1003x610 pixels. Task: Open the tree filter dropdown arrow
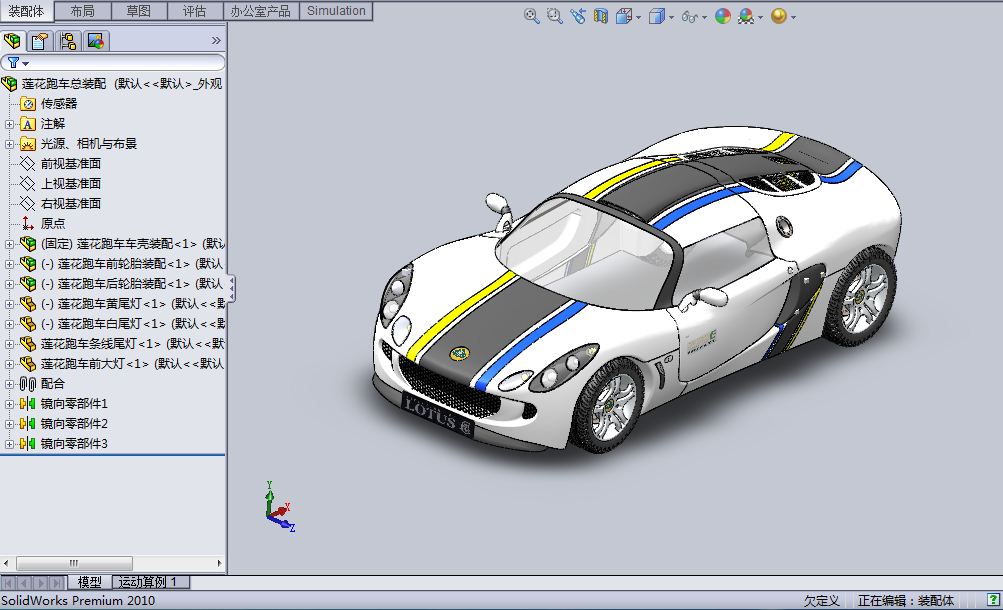(x=26, y=63)
